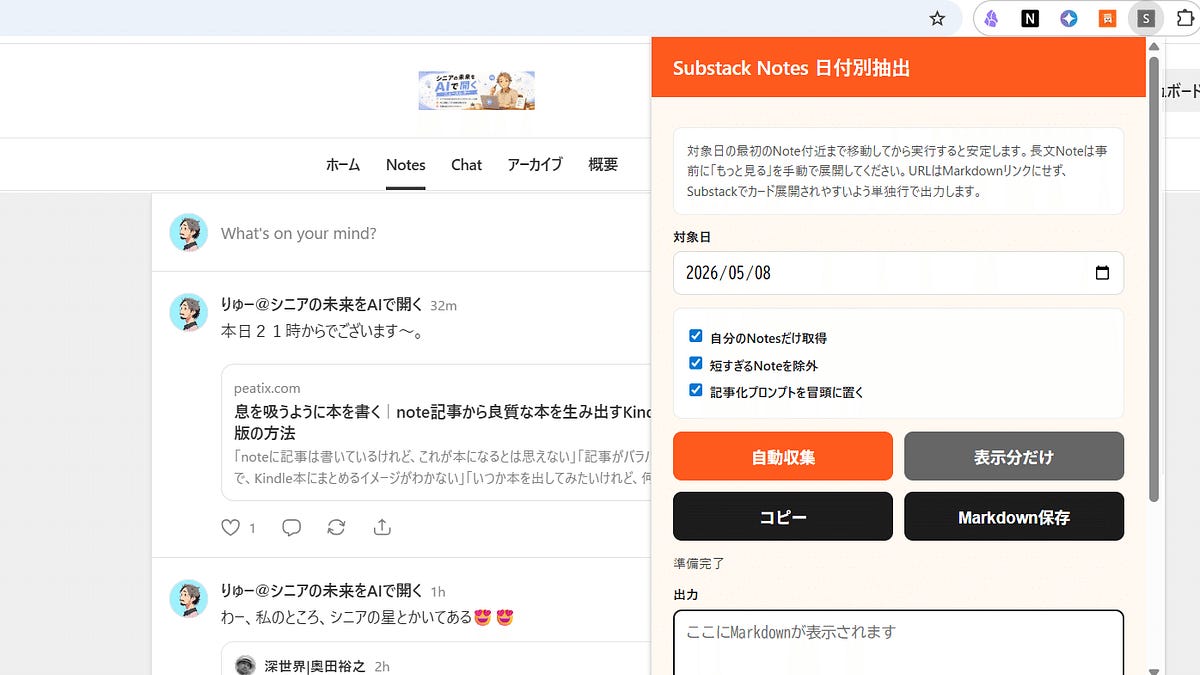Open the browser extensions puzzle icon
The width and height of the screenshot is (1200, 675).
pyautogui.click(x=1186, y=18)
